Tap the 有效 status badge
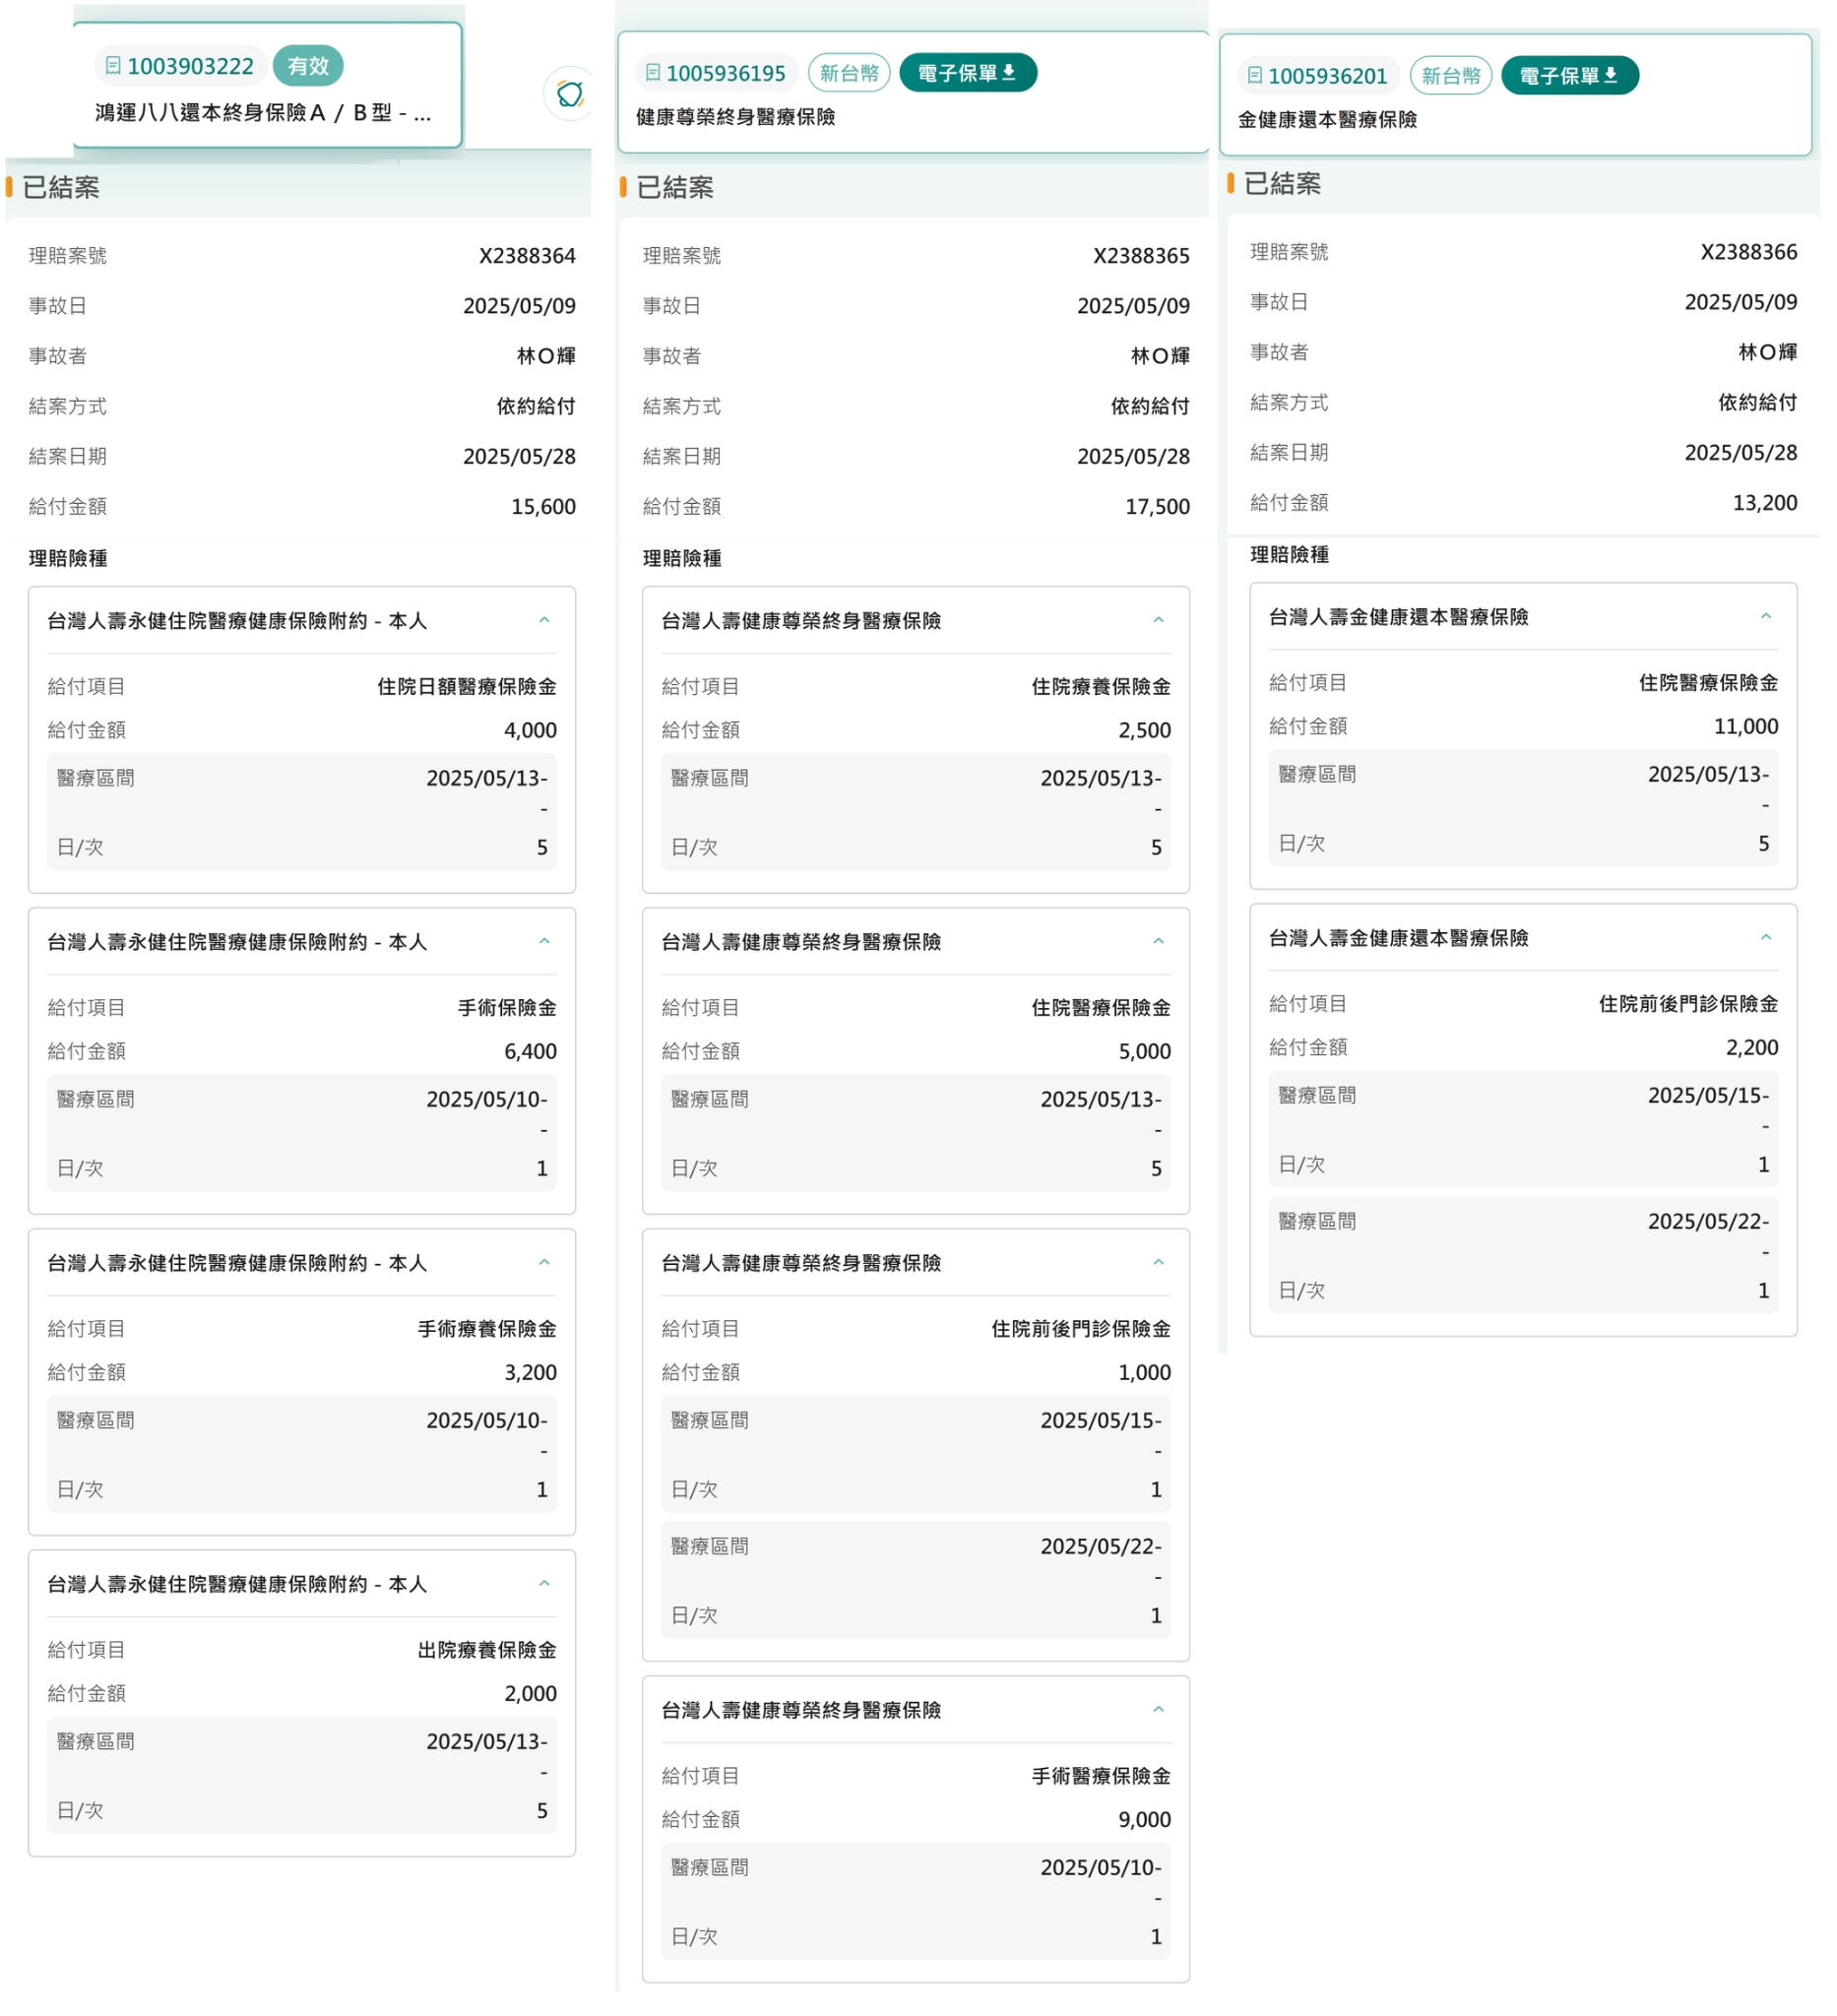The width and height of the screenshot is (1837, 2016). [x=308, y=66]
